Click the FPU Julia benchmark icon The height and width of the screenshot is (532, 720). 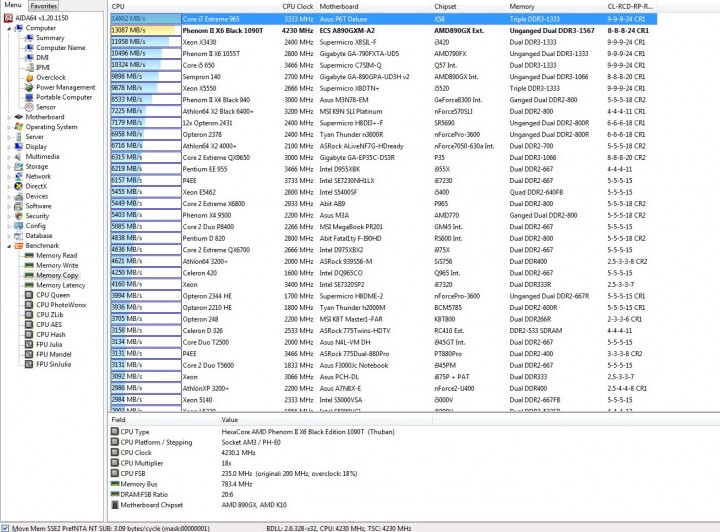[x=29, y=344]
